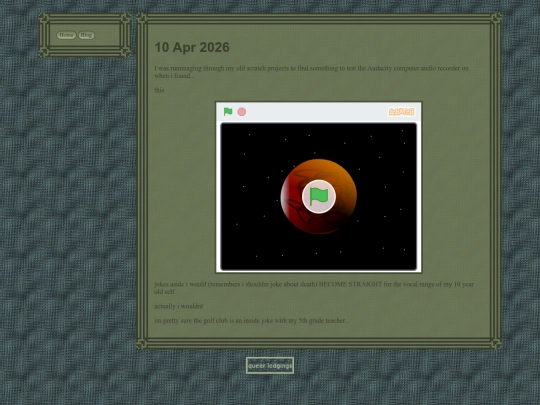Click the paragraph about rummaging through old scratch projects
Viewport: 540px width, 405px height.
tap(311, 72)
